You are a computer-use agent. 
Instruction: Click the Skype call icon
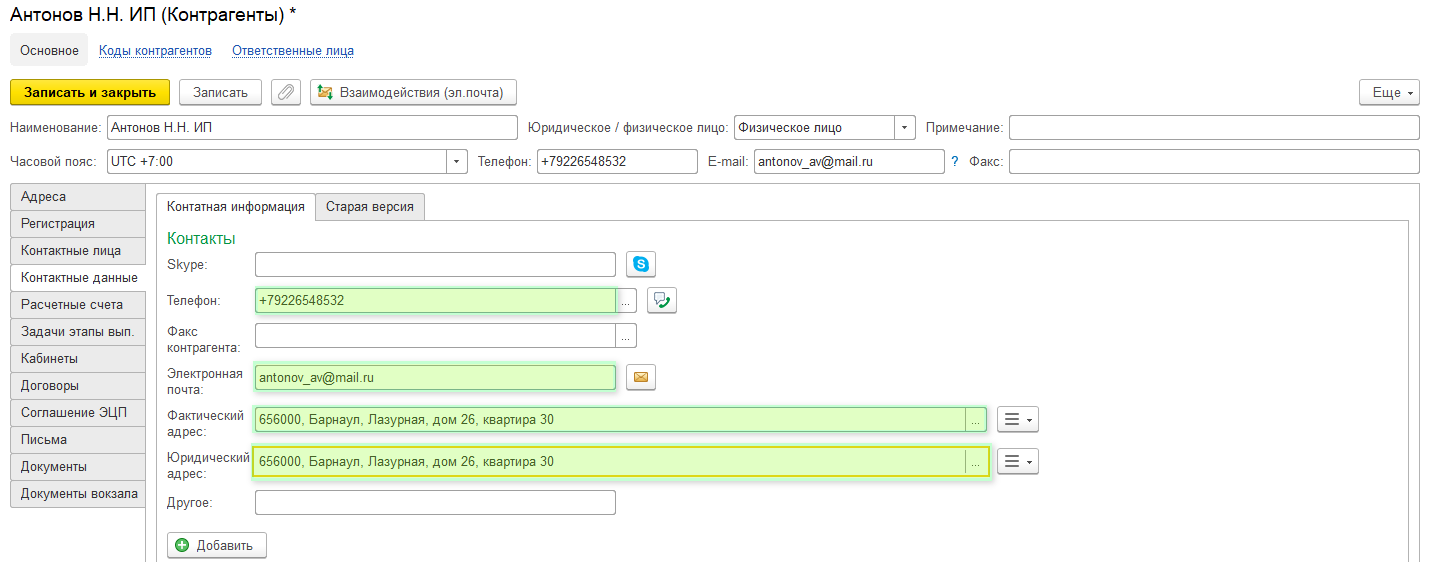tap(641, 264)
